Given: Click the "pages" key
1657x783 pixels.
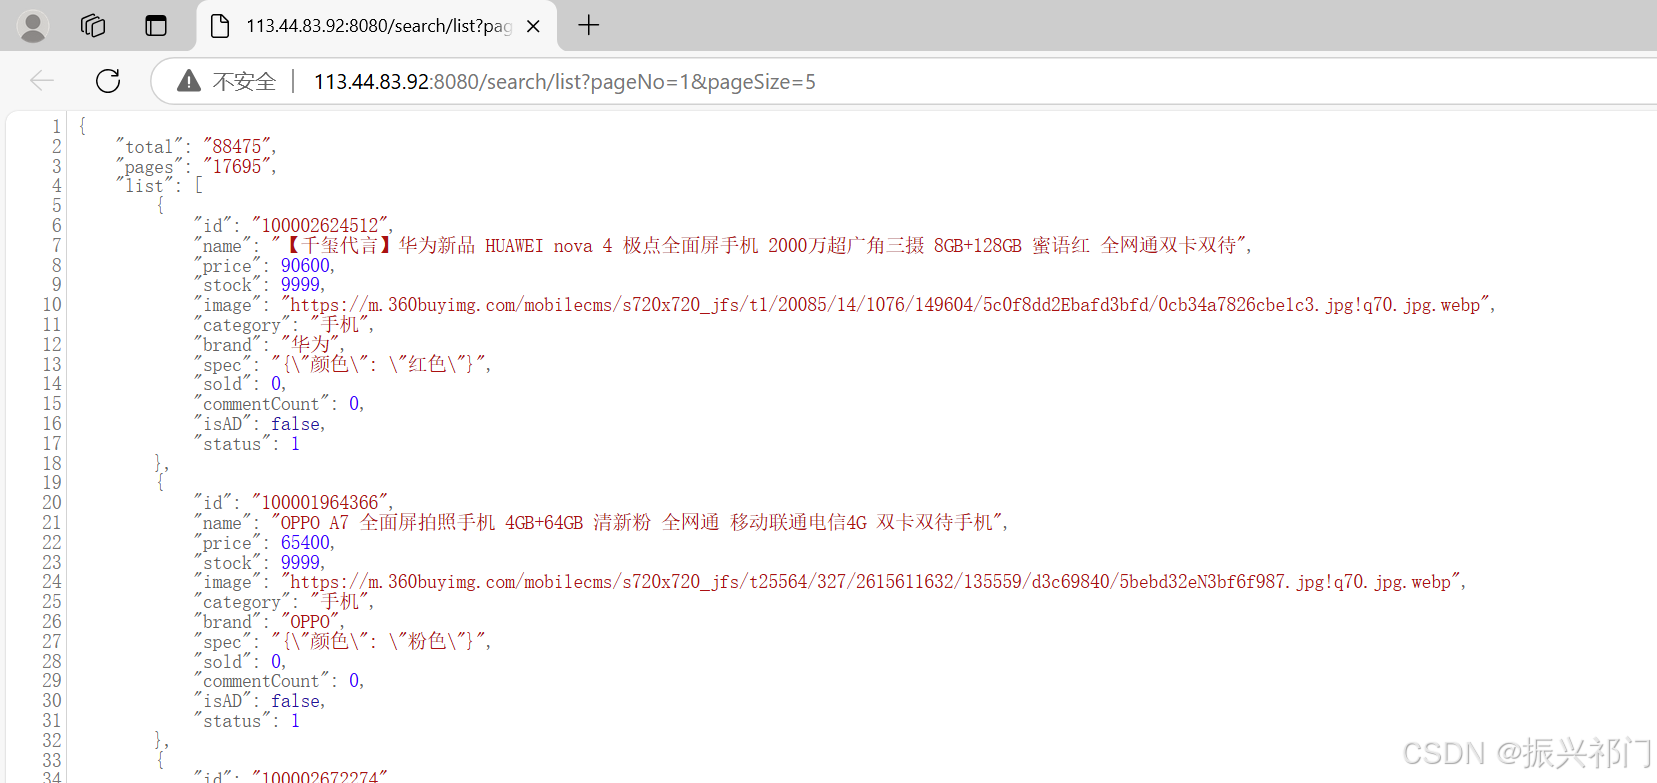Looking at the screenshot, I should pyautogui.click(x=149, y=167).
